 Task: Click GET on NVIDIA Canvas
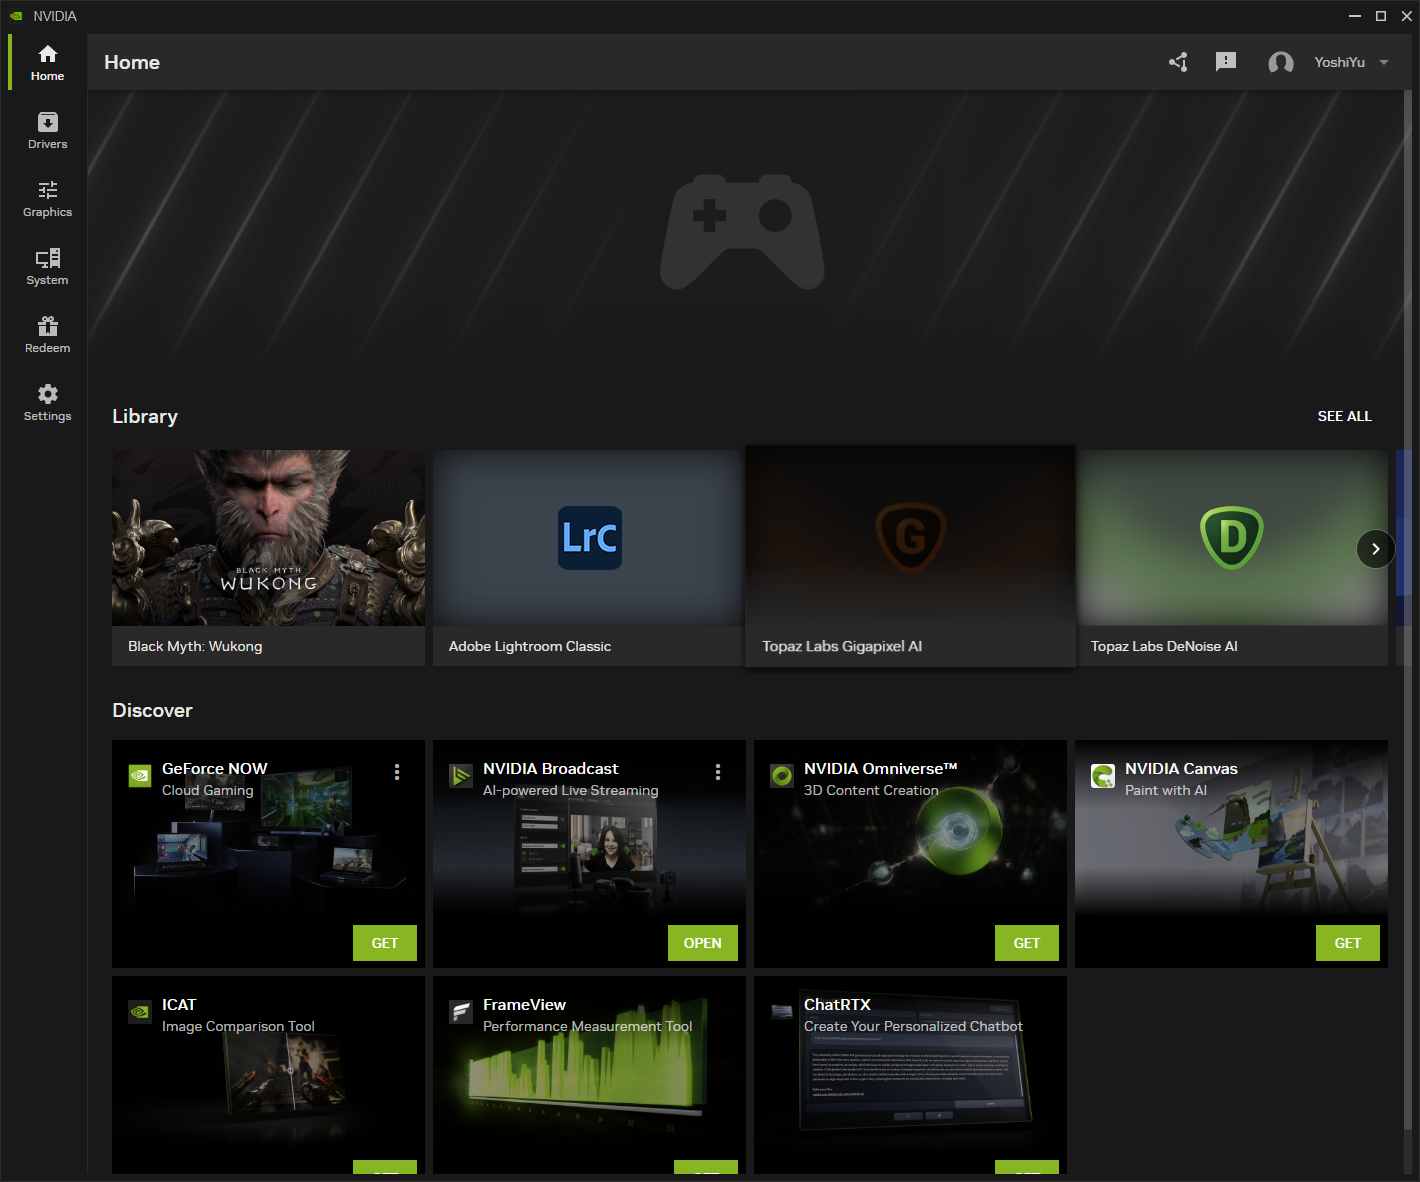[1347, 942]
